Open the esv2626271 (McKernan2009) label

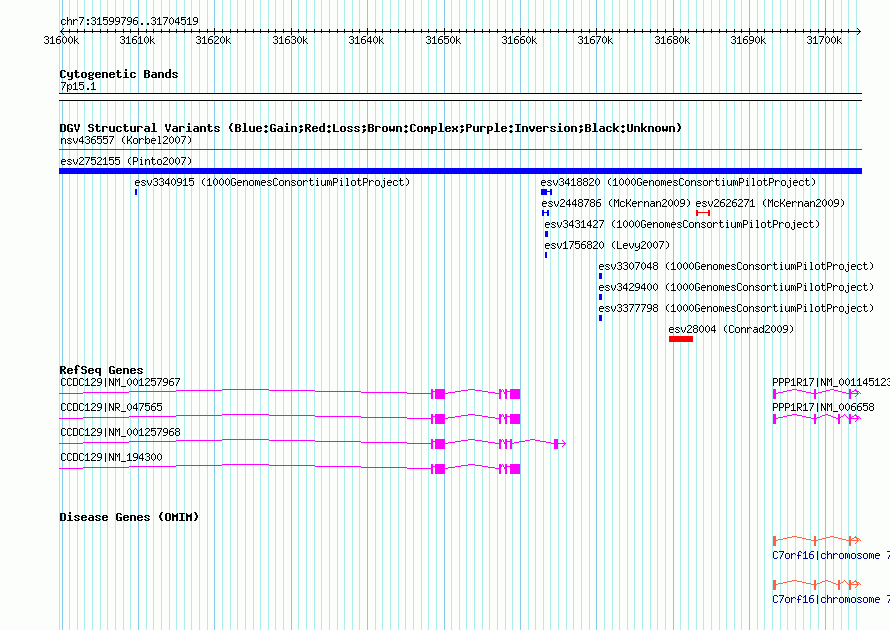click(x=770, y=203)
